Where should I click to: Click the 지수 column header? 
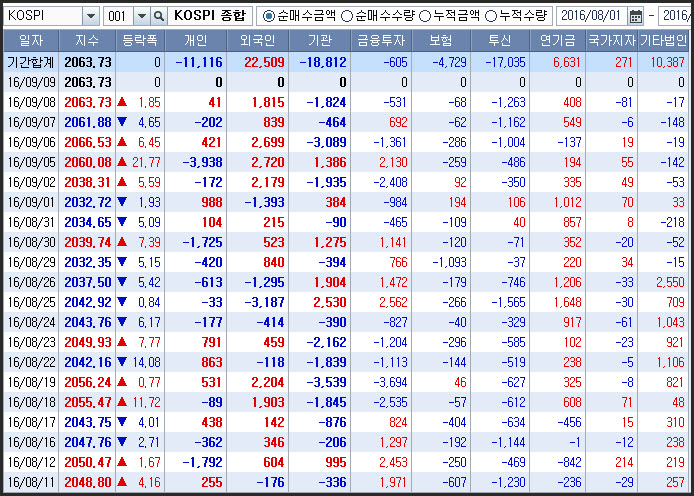tap(87, 41)
